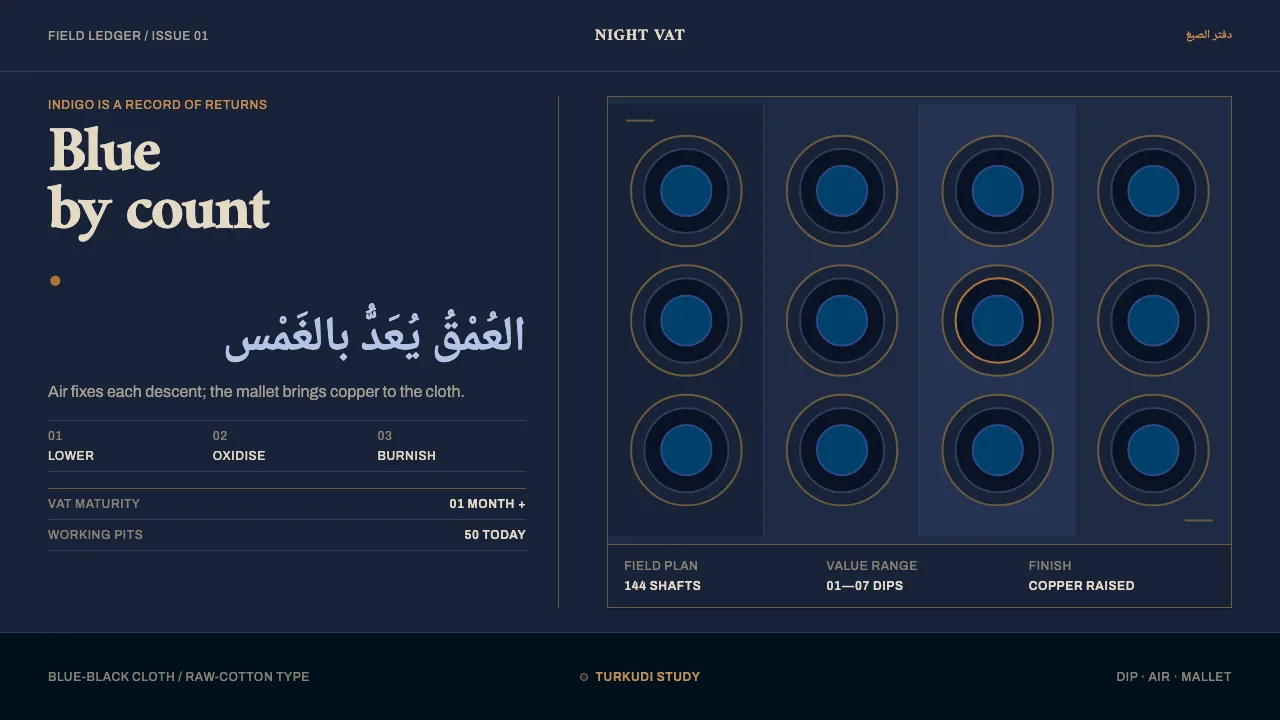
Task: Click the 50 TODAY value
Action: pyautogui.click(x=495, y=535)
